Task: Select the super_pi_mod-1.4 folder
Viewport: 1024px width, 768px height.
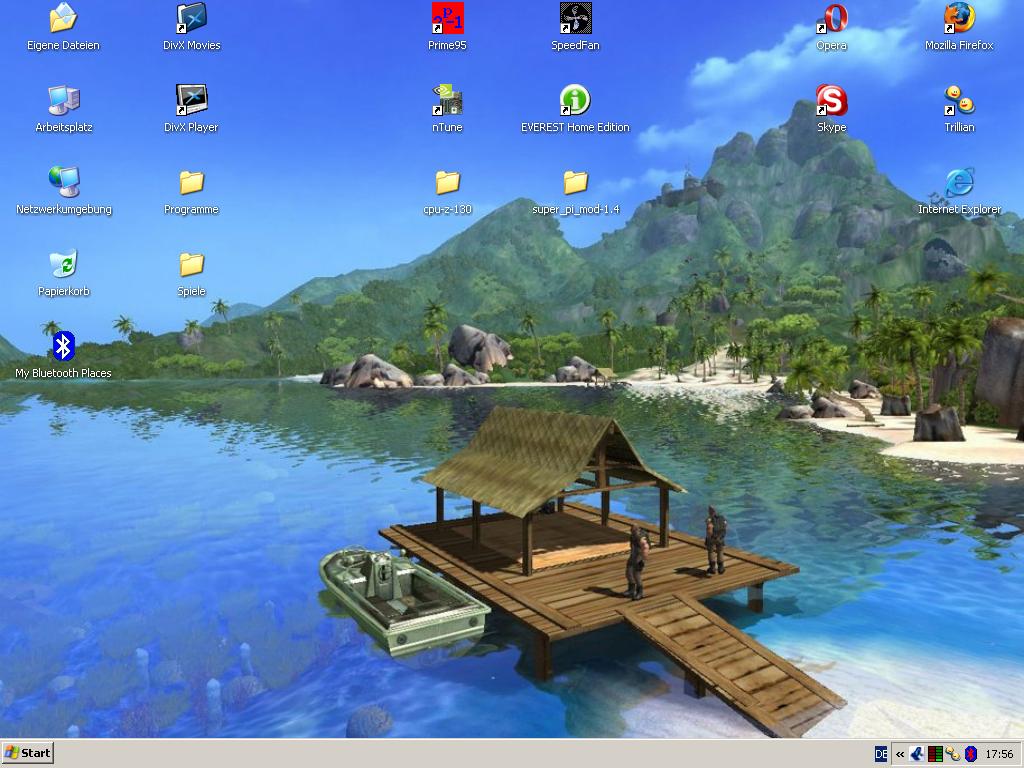Action: click(575, 182)
